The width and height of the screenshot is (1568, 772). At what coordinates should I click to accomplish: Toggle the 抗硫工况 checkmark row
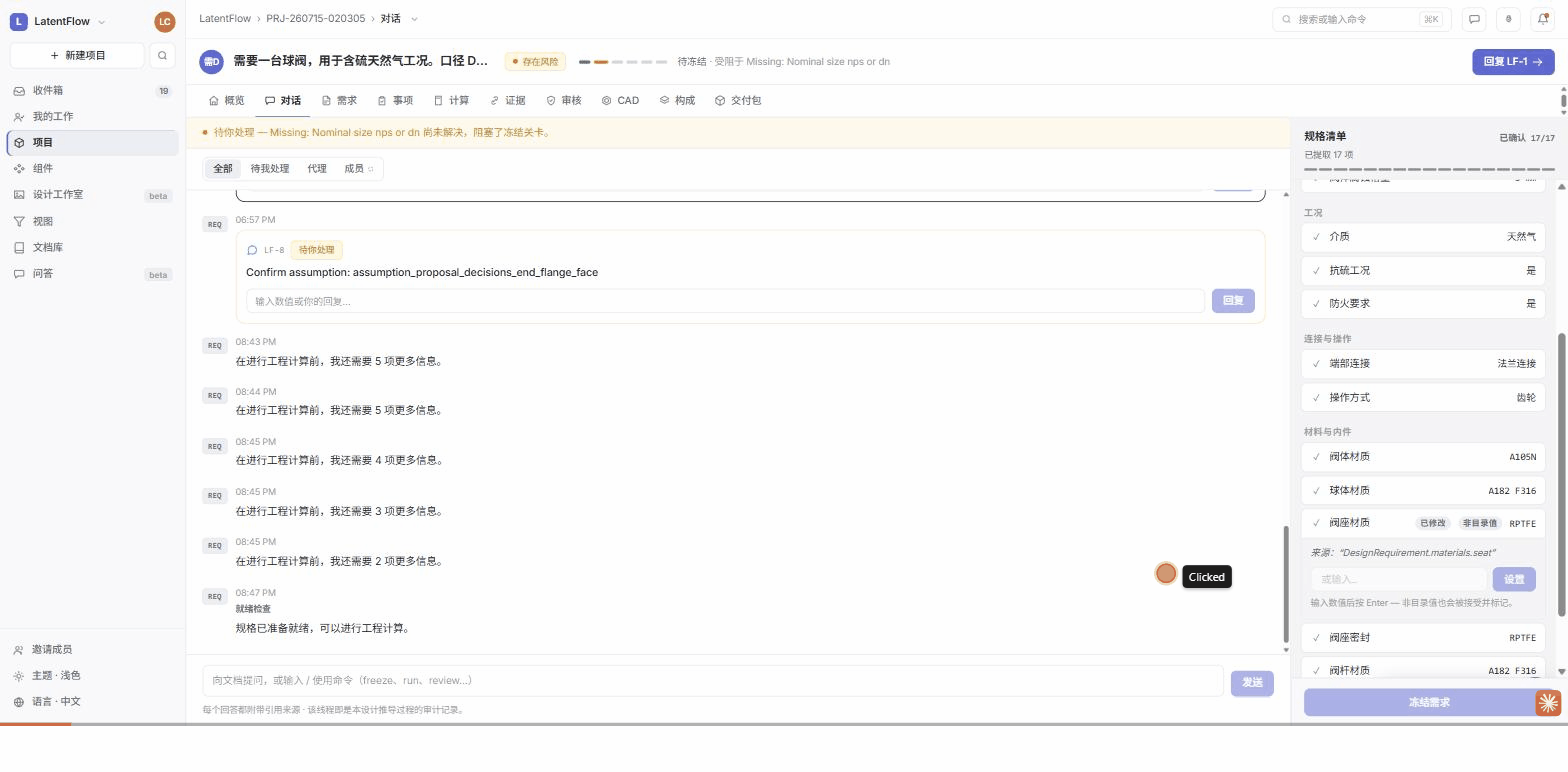(1423, 271)
